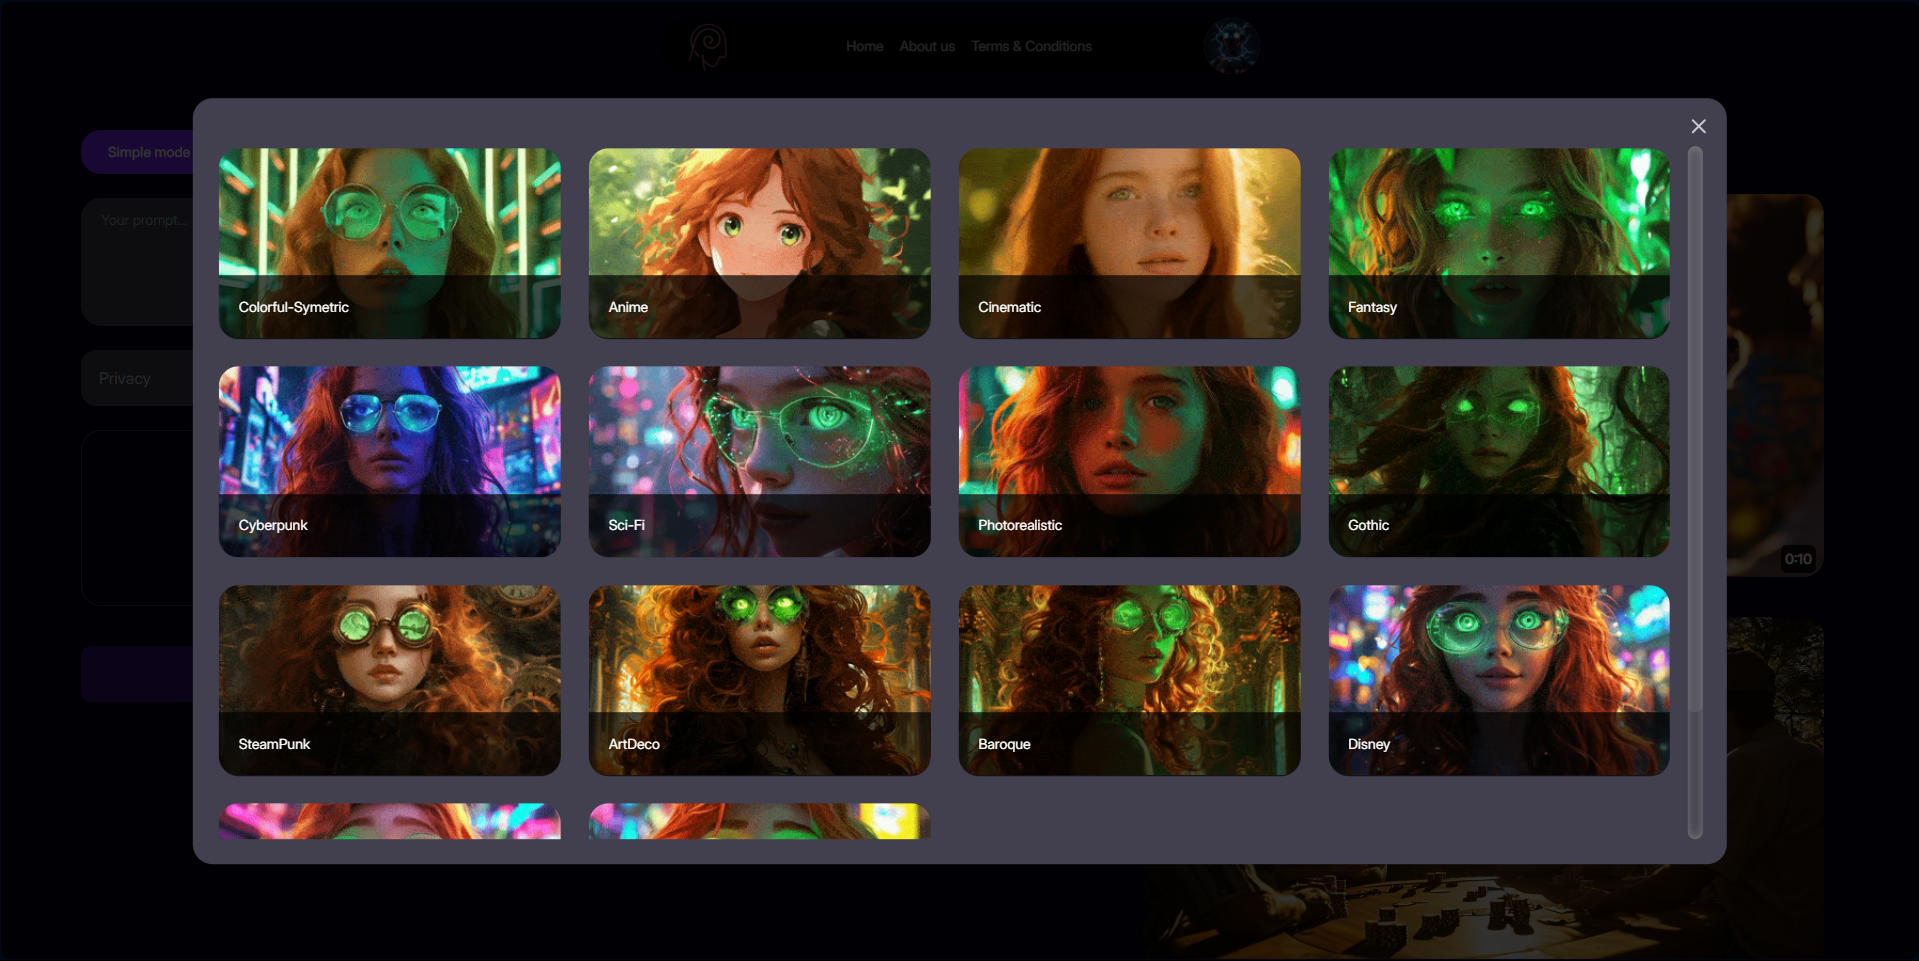Viewport: 1919px width, 961px height.
Task: Select the Colorful-Symetric style thumbnail
Action: (x=390, y=243)
